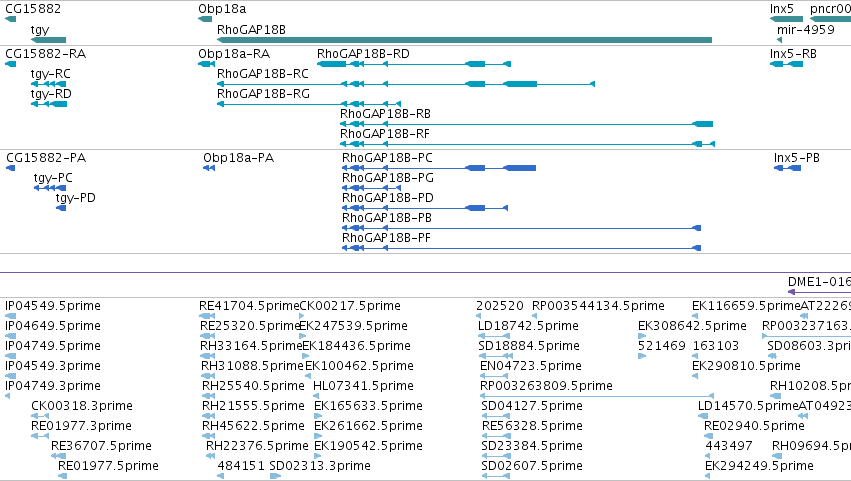Screen dimensions: 851x481
Task: Click the EK261662.5prime EST label
Action: [x=369, y=426]
